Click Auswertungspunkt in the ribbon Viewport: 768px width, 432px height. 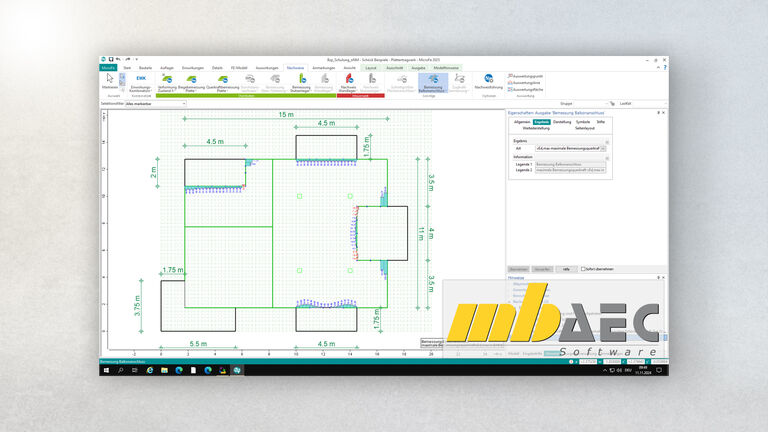pyautogui.click(x=526, y=76)
